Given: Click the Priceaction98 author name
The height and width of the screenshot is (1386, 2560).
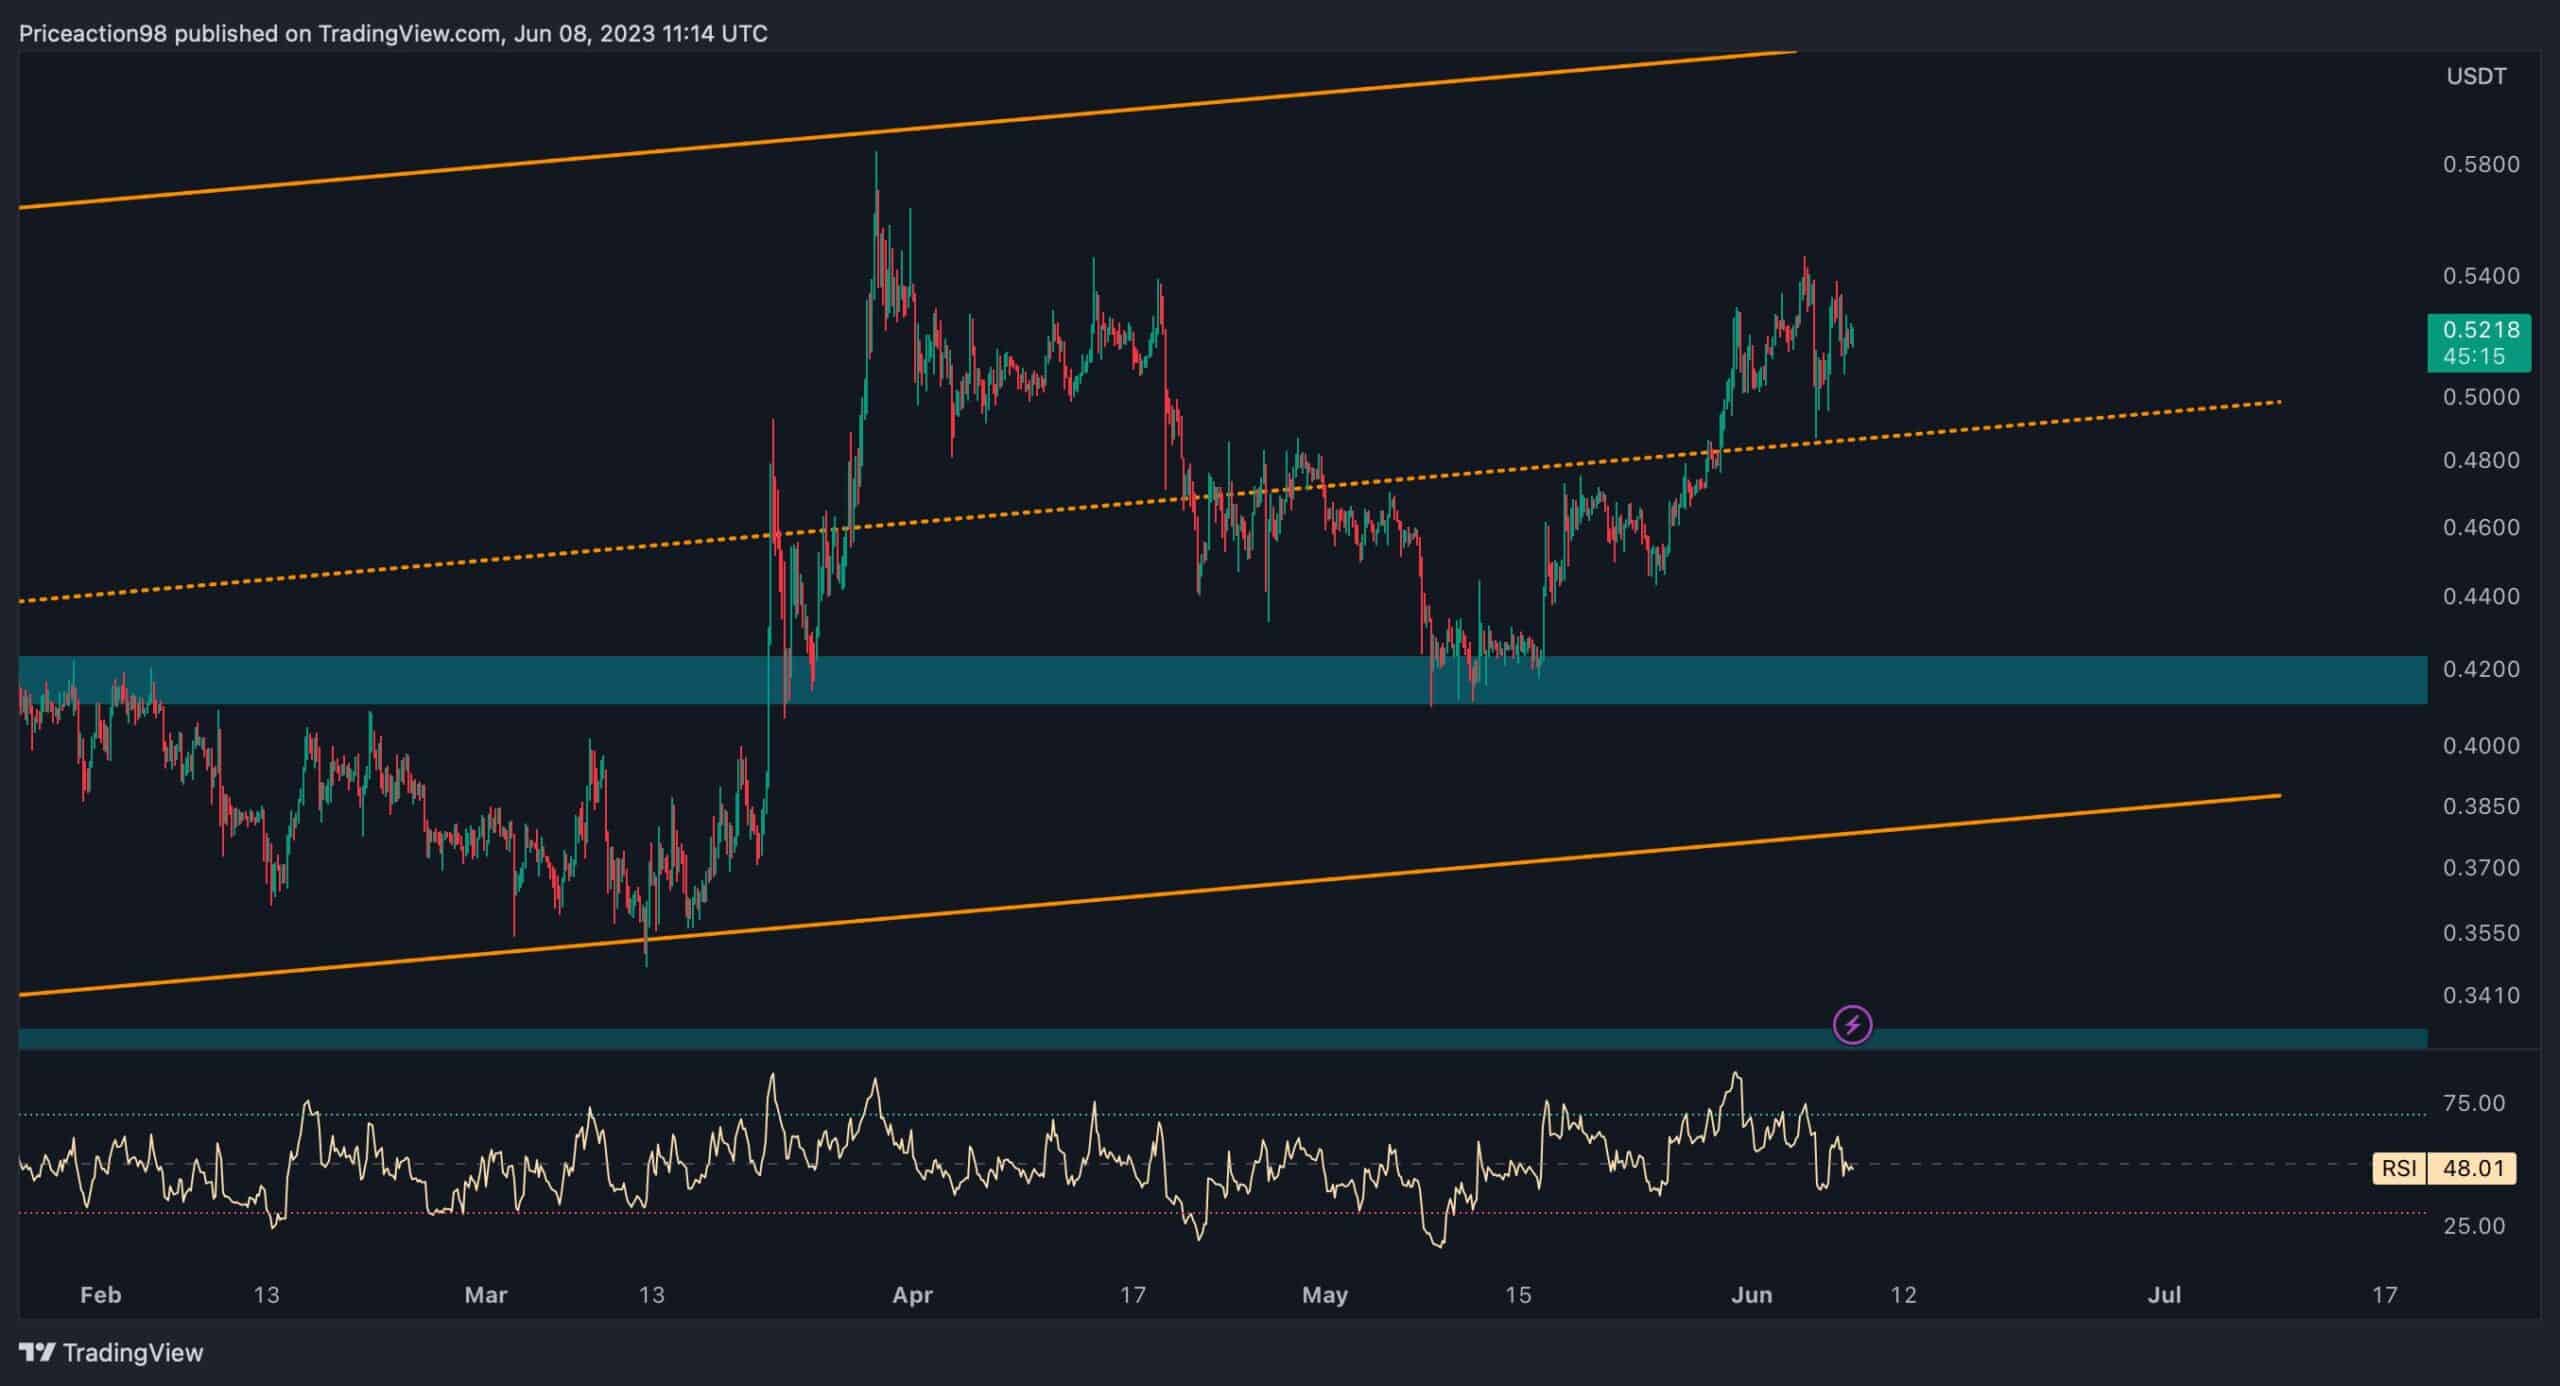Looking at the screenshot, I should click(94, 34).
